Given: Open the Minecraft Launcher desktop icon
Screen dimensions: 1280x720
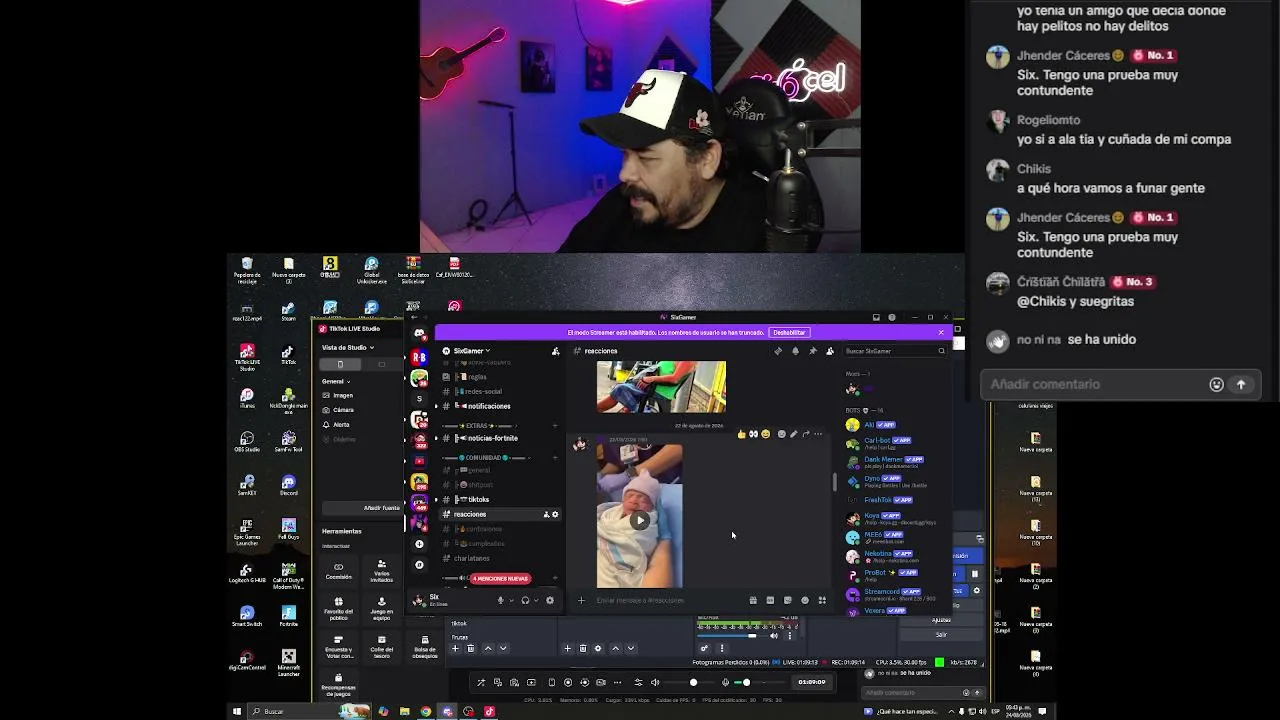Looking at the screenshot, I should point(289,662).
